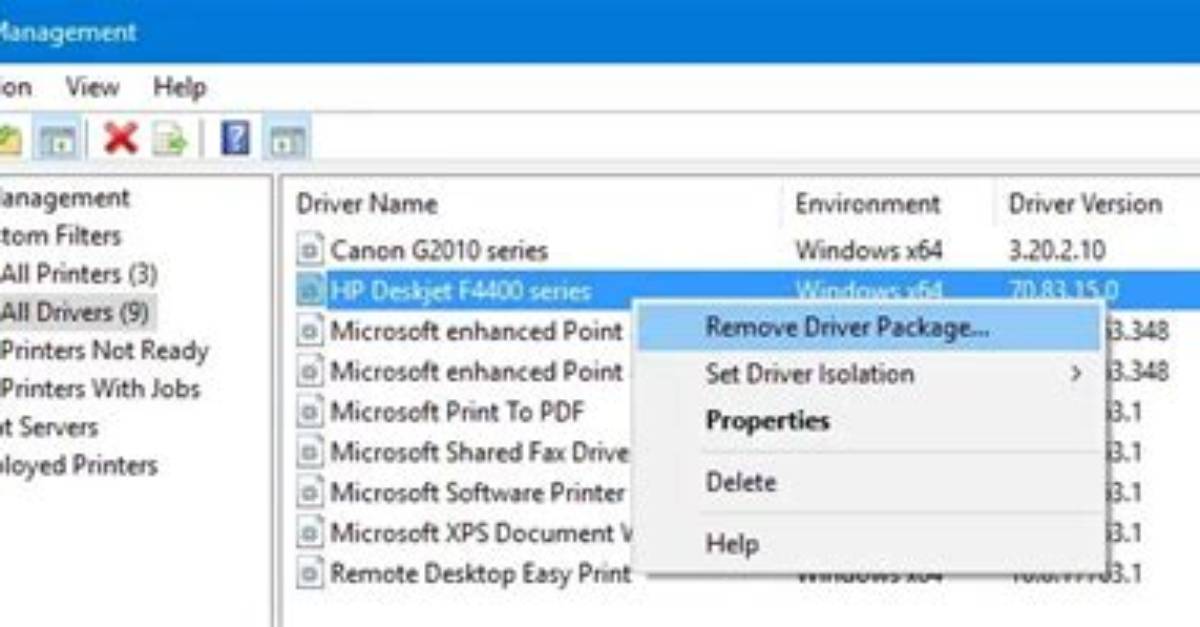Choose Delete in the context menu
Screen dimensions: 1200x627
[x=870, y=482]
